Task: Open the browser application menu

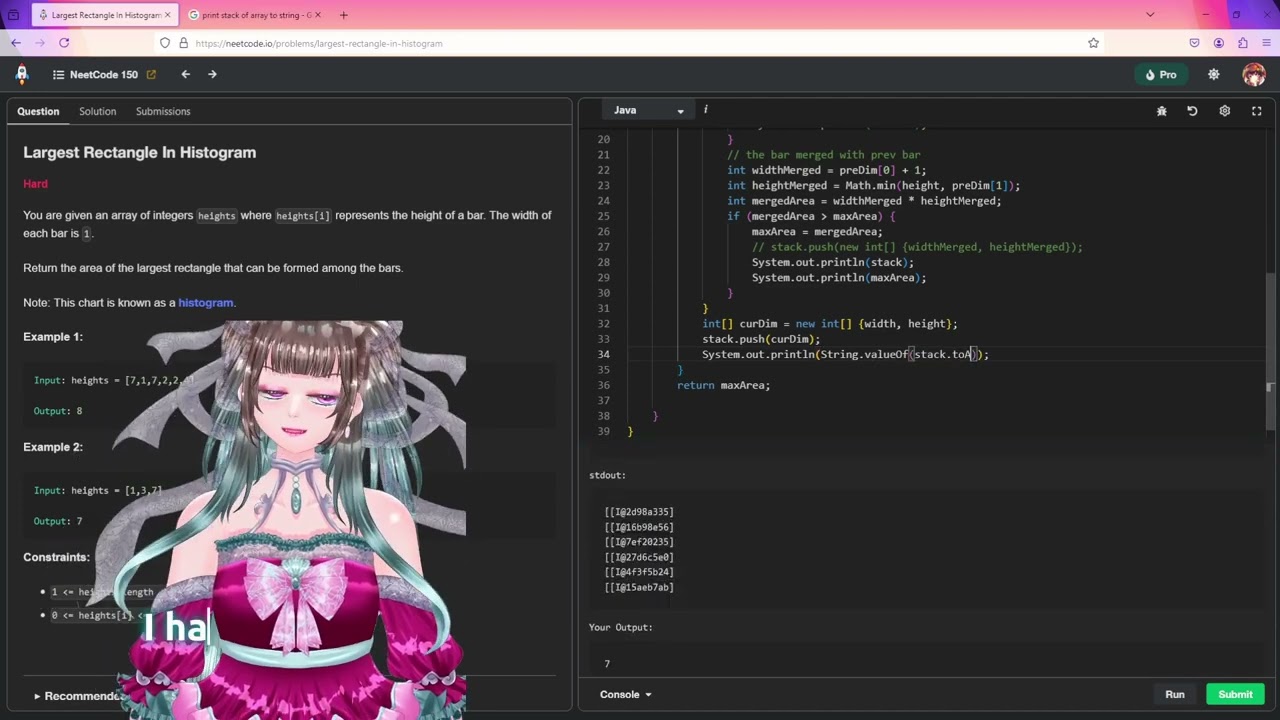Action: pos(1266,43)
